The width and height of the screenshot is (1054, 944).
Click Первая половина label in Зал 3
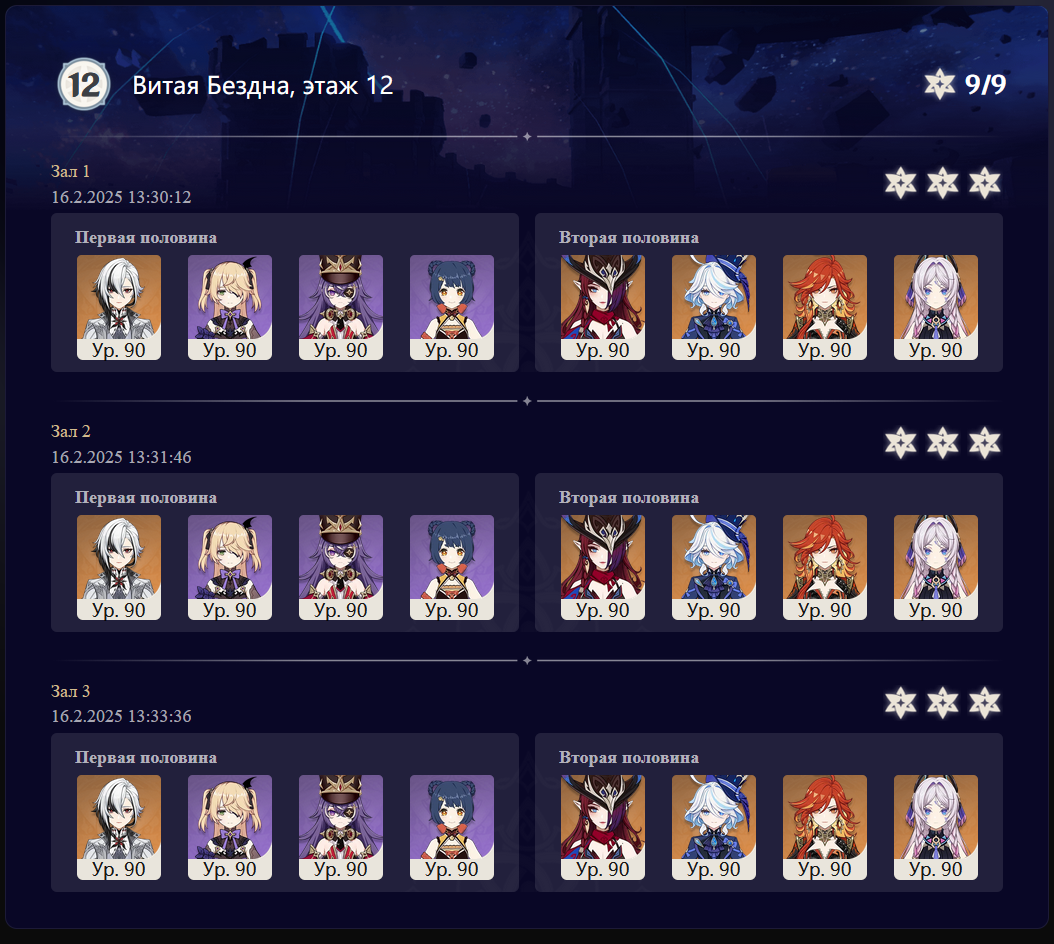click(146, 758)
